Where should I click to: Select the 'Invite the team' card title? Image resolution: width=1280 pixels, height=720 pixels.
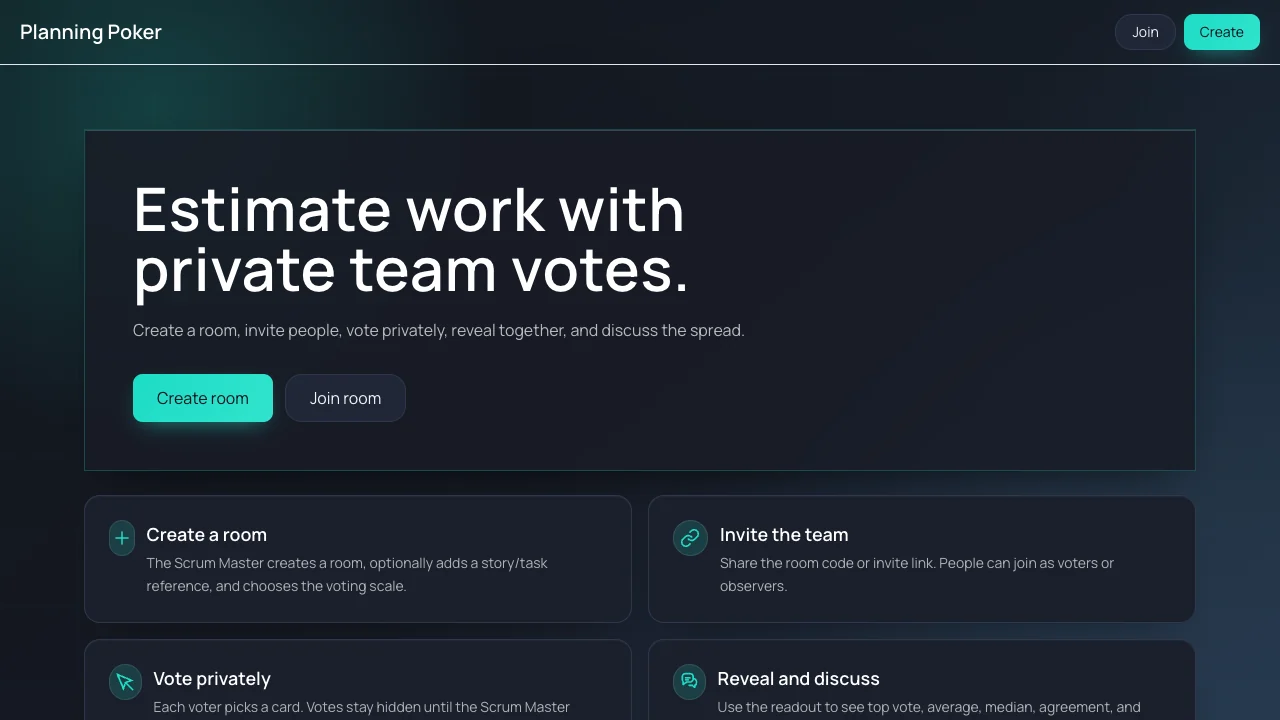click(x=784, y=535)
